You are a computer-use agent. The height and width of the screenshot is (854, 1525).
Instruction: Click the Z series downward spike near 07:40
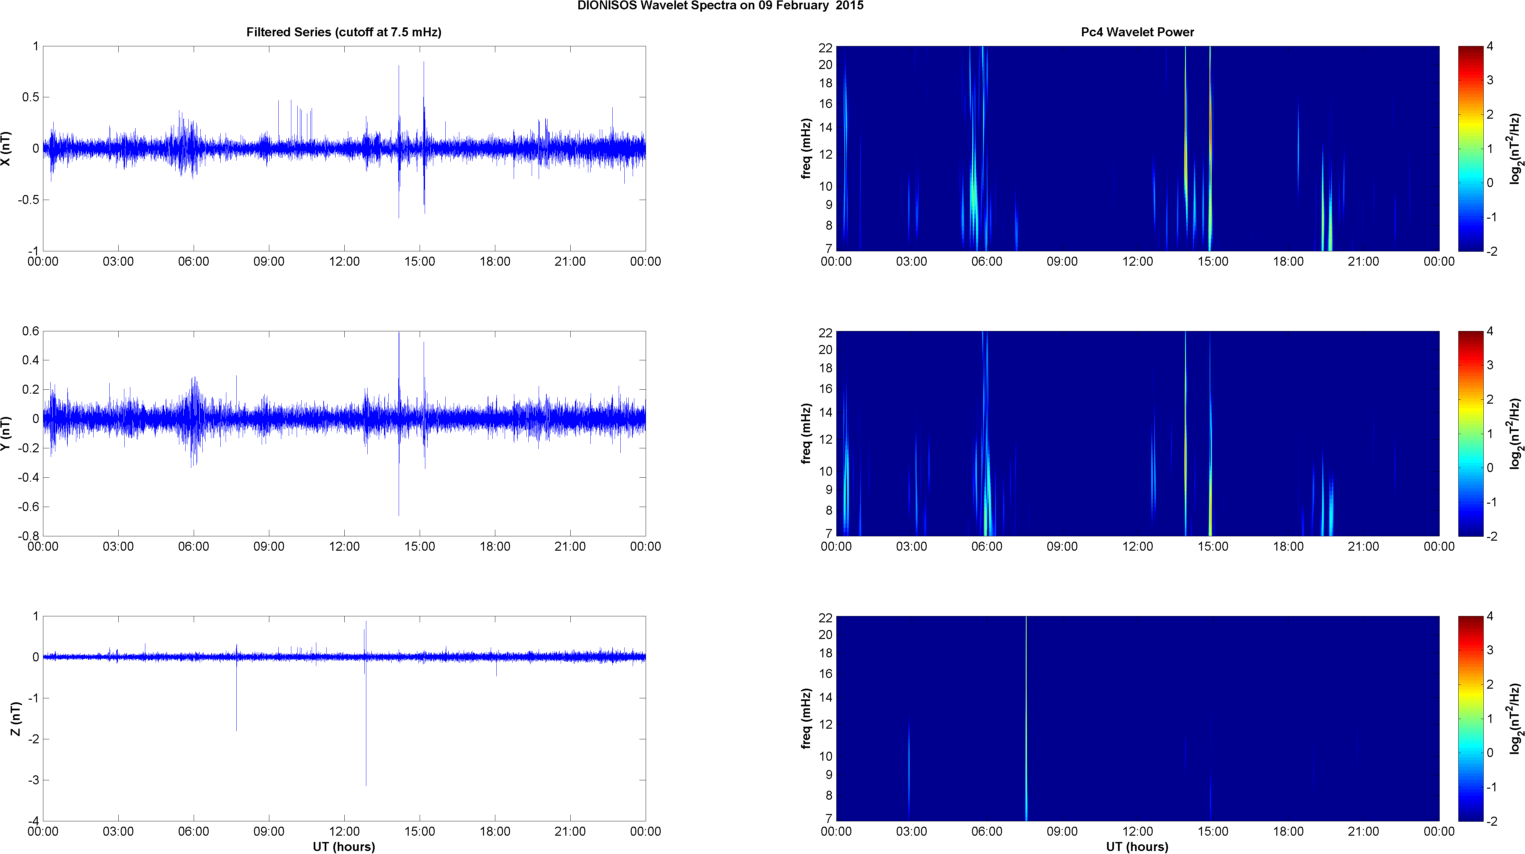(x=236, y=695)
